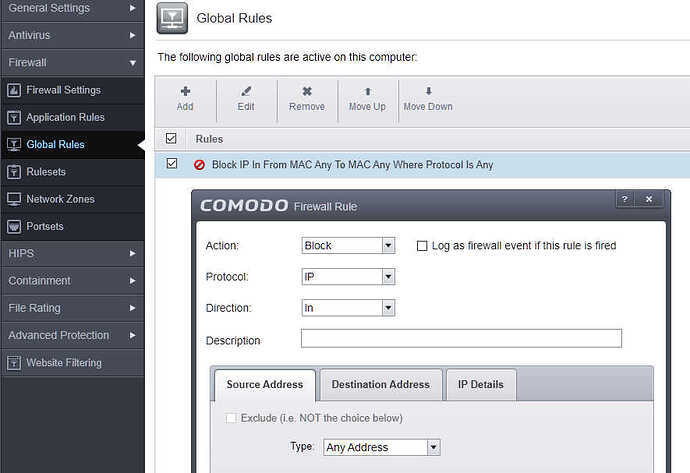690x473 pixels.
Task: Click the Website Filtering sidebar icon
Action: click(14, 363)
